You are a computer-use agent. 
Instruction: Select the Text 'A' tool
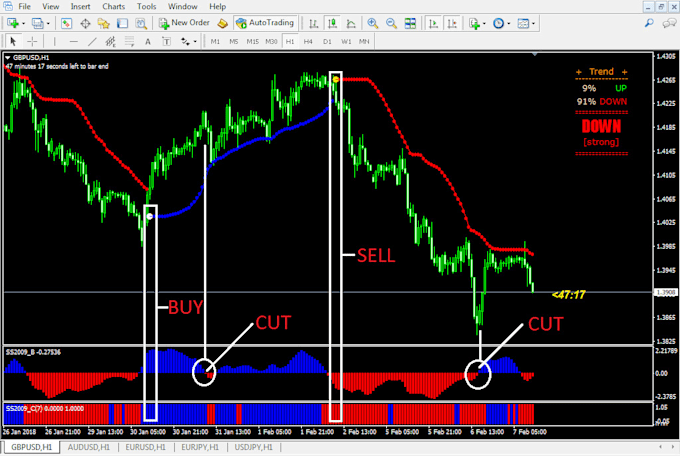148,42
